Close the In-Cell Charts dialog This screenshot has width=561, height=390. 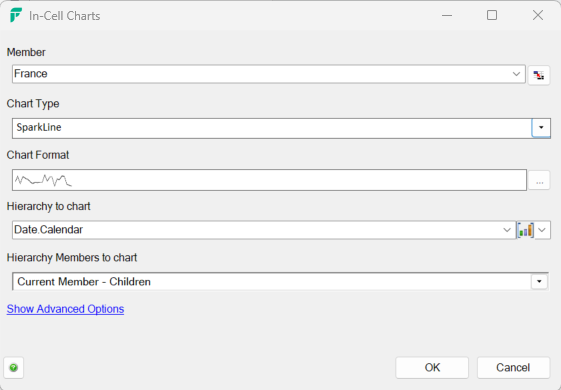[538, 15]
